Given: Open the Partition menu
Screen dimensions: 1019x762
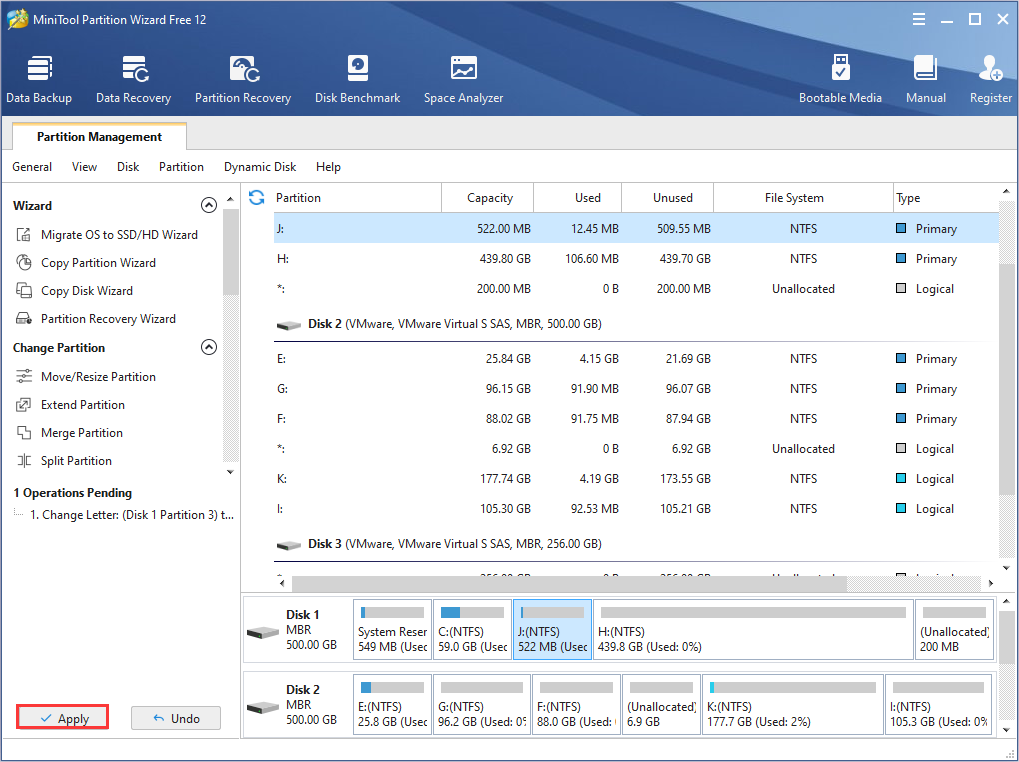Looking at the screenshot, I should [x=181, y=167].
